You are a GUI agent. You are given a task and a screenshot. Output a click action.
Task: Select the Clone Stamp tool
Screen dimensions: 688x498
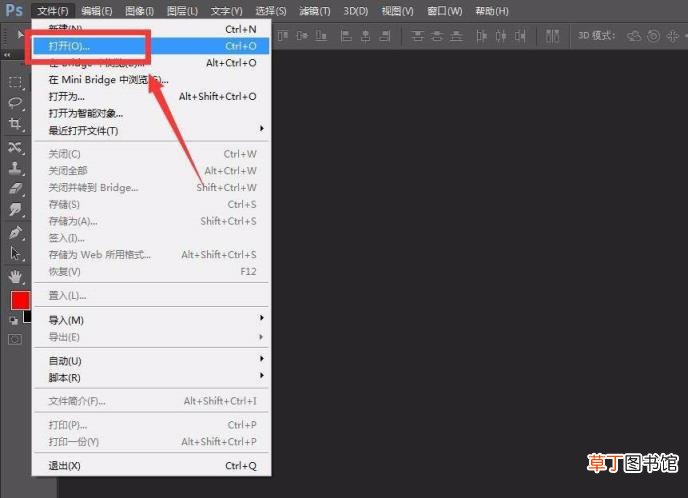pyautogui.click(x=16, y=168)
